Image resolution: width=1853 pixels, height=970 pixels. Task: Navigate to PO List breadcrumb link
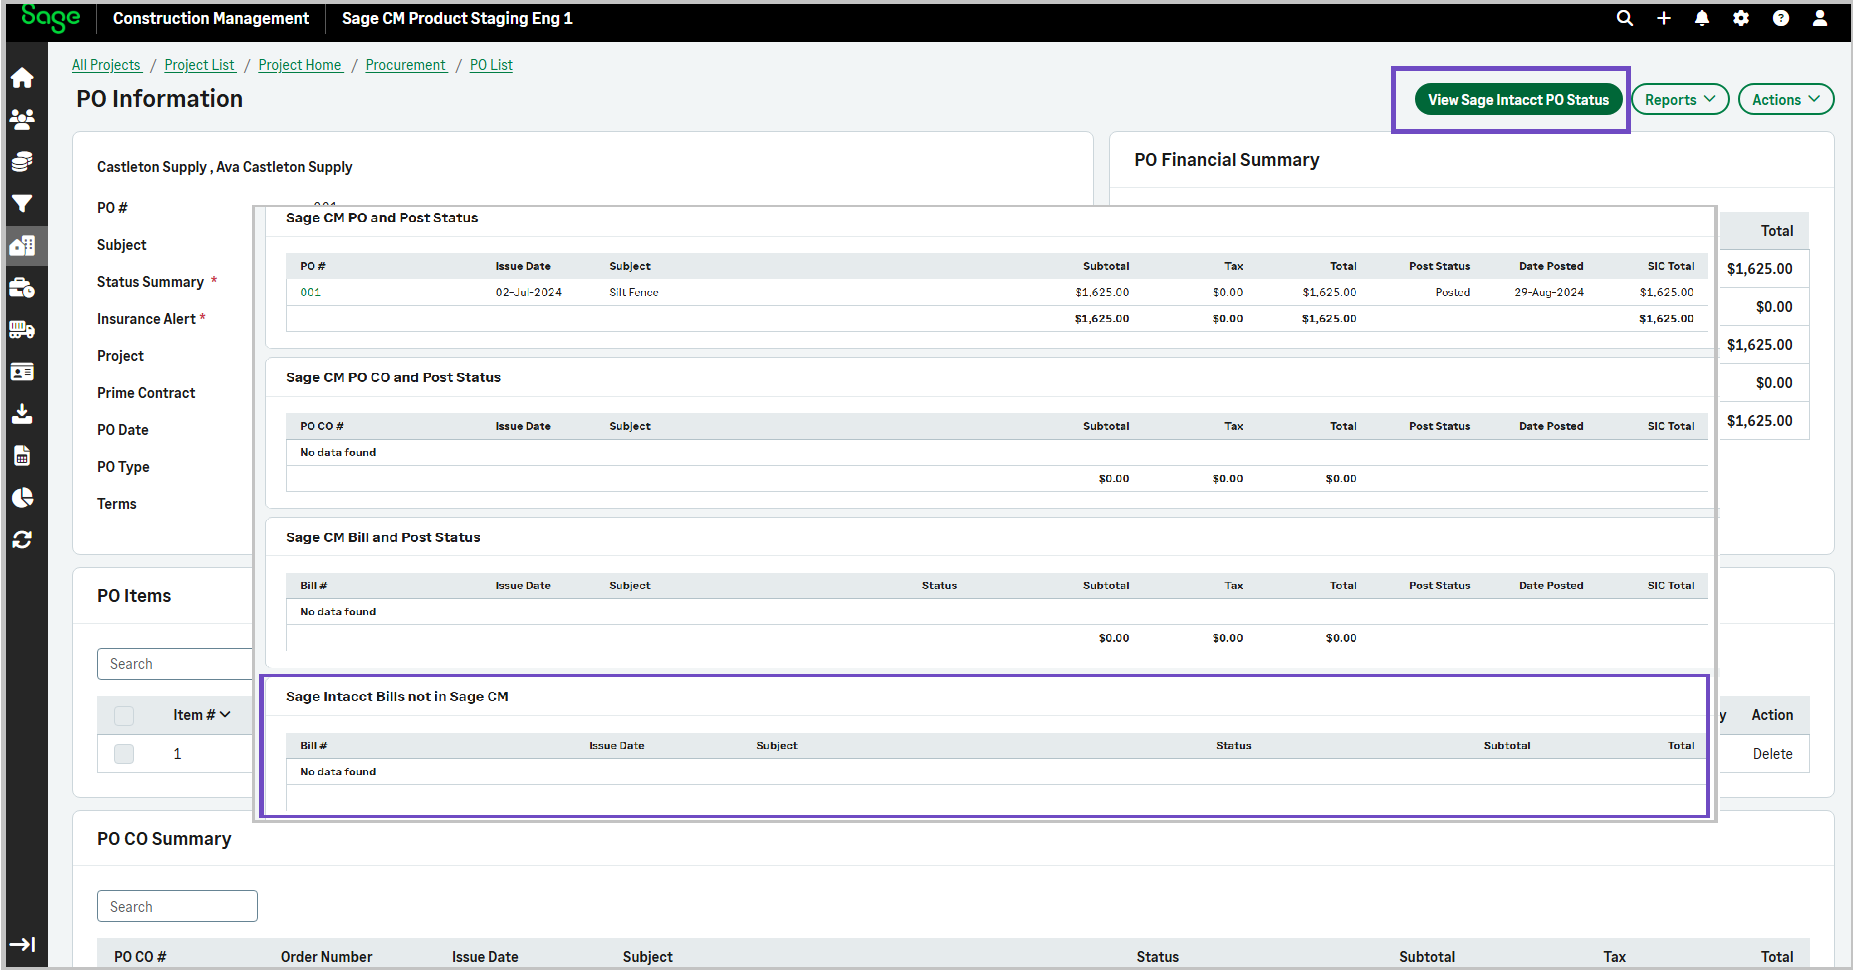[491, 65]
